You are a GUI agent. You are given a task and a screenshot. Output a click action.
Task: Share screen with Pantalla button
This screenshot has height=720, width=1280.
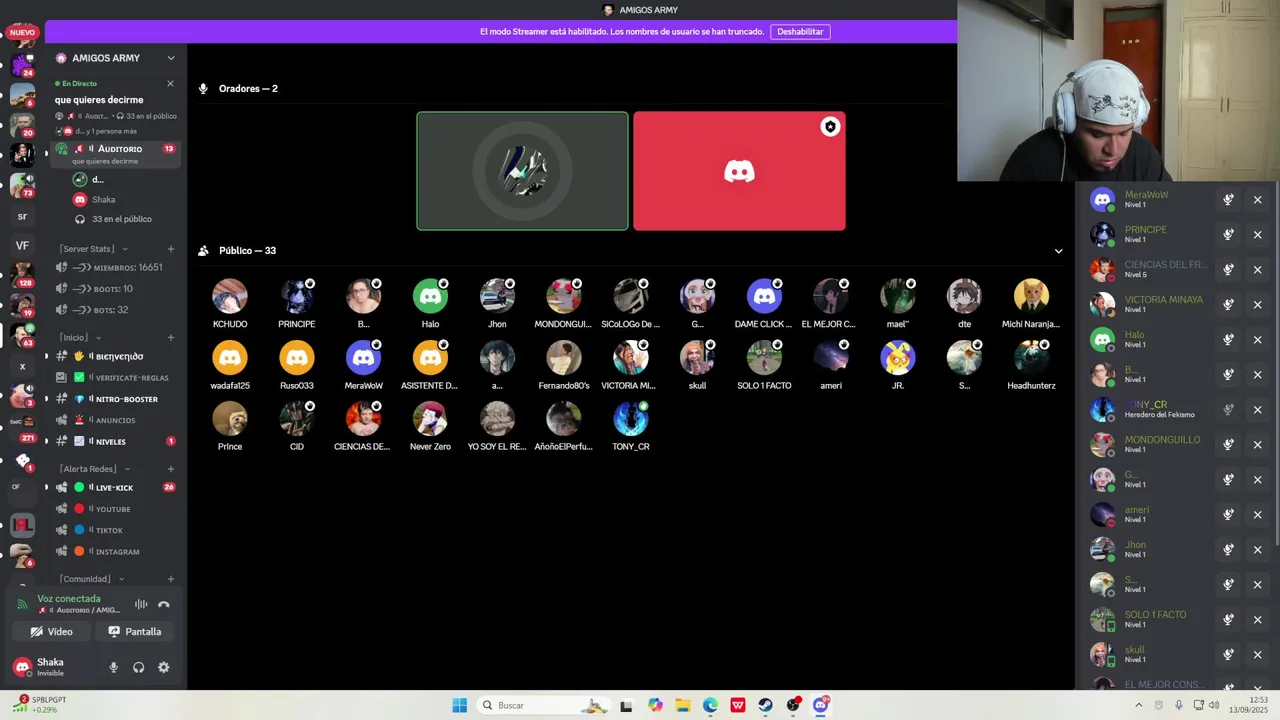(x=135, y=632)
